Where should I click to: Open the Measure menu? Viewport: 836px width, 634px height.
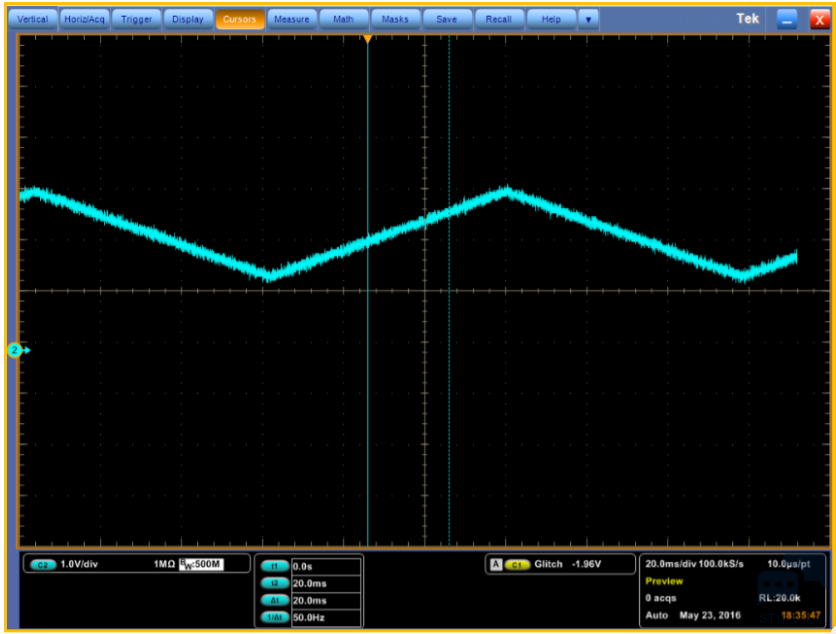point(291,19)
